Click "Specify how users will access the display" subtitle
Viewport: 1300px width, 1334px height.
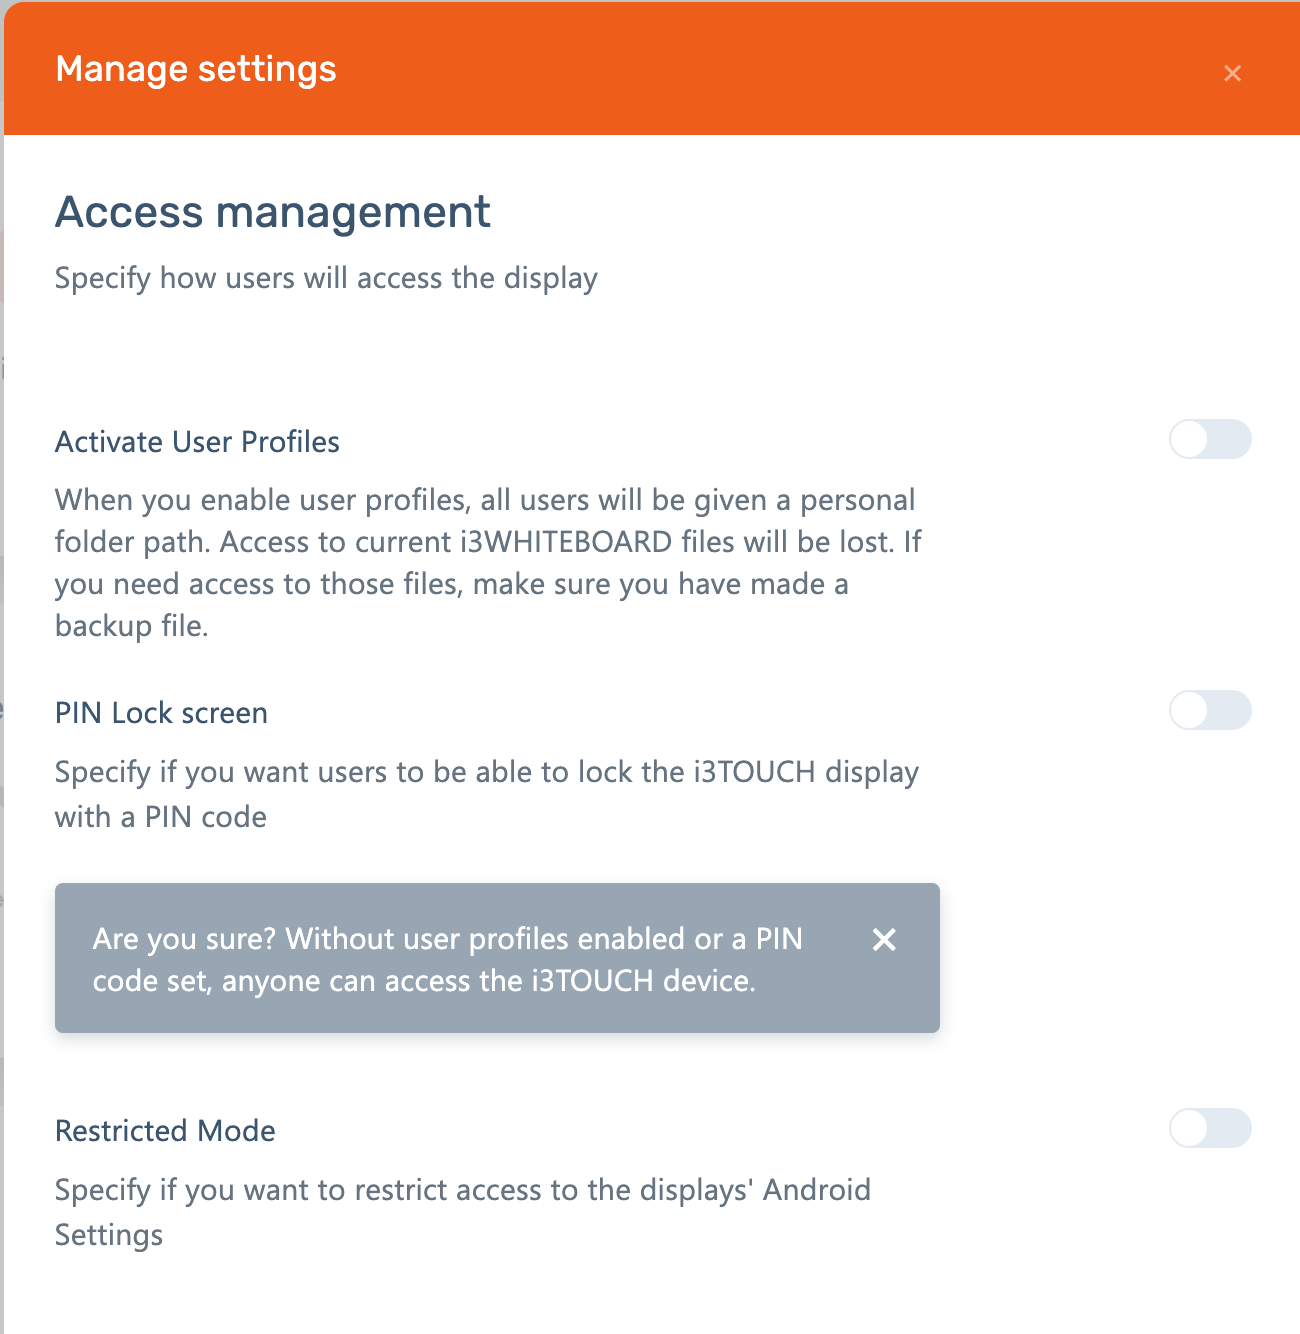tap(326, 278)
